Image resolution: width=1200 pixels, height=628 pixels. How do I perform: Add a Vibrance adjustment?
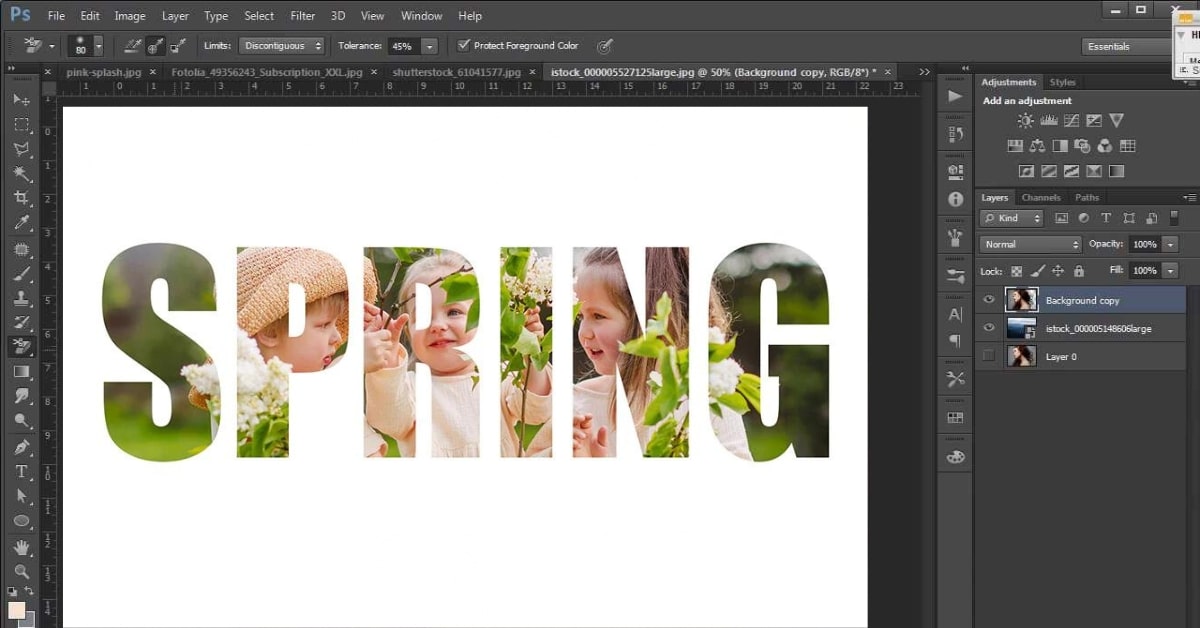[1117, 121]
